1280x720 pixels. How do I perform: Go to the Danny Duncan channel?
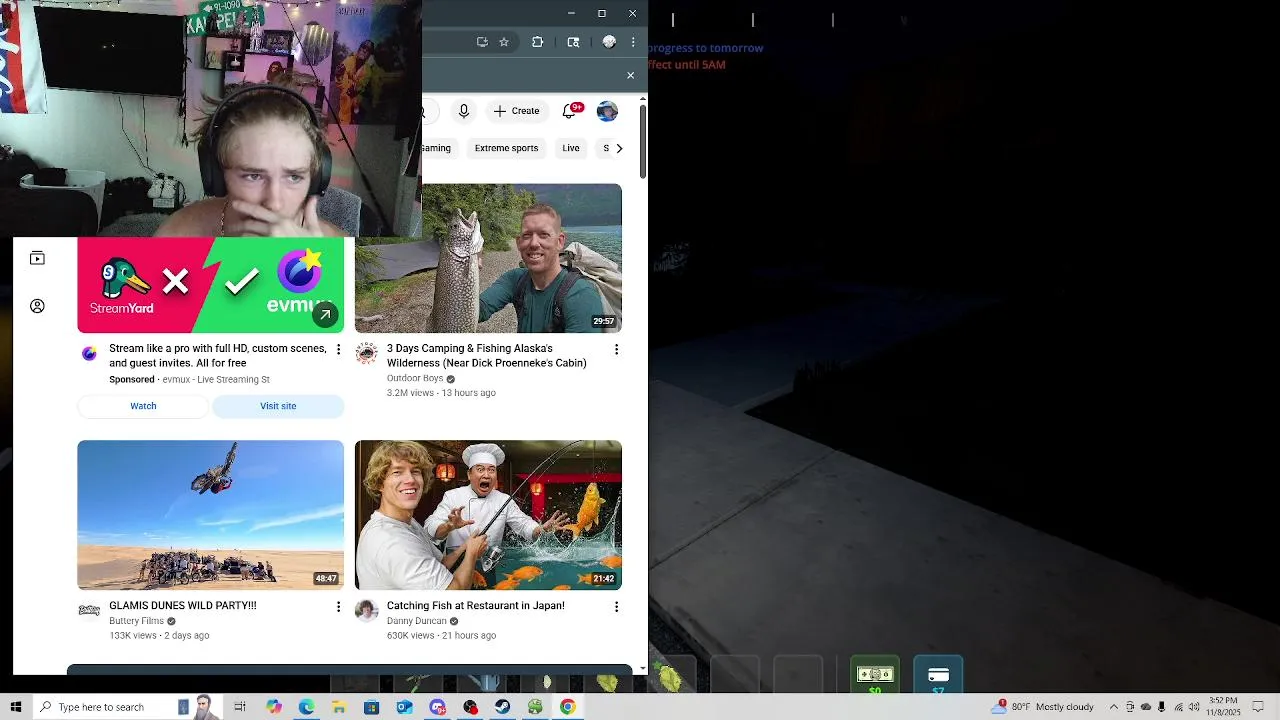click(x=417, y=621)
